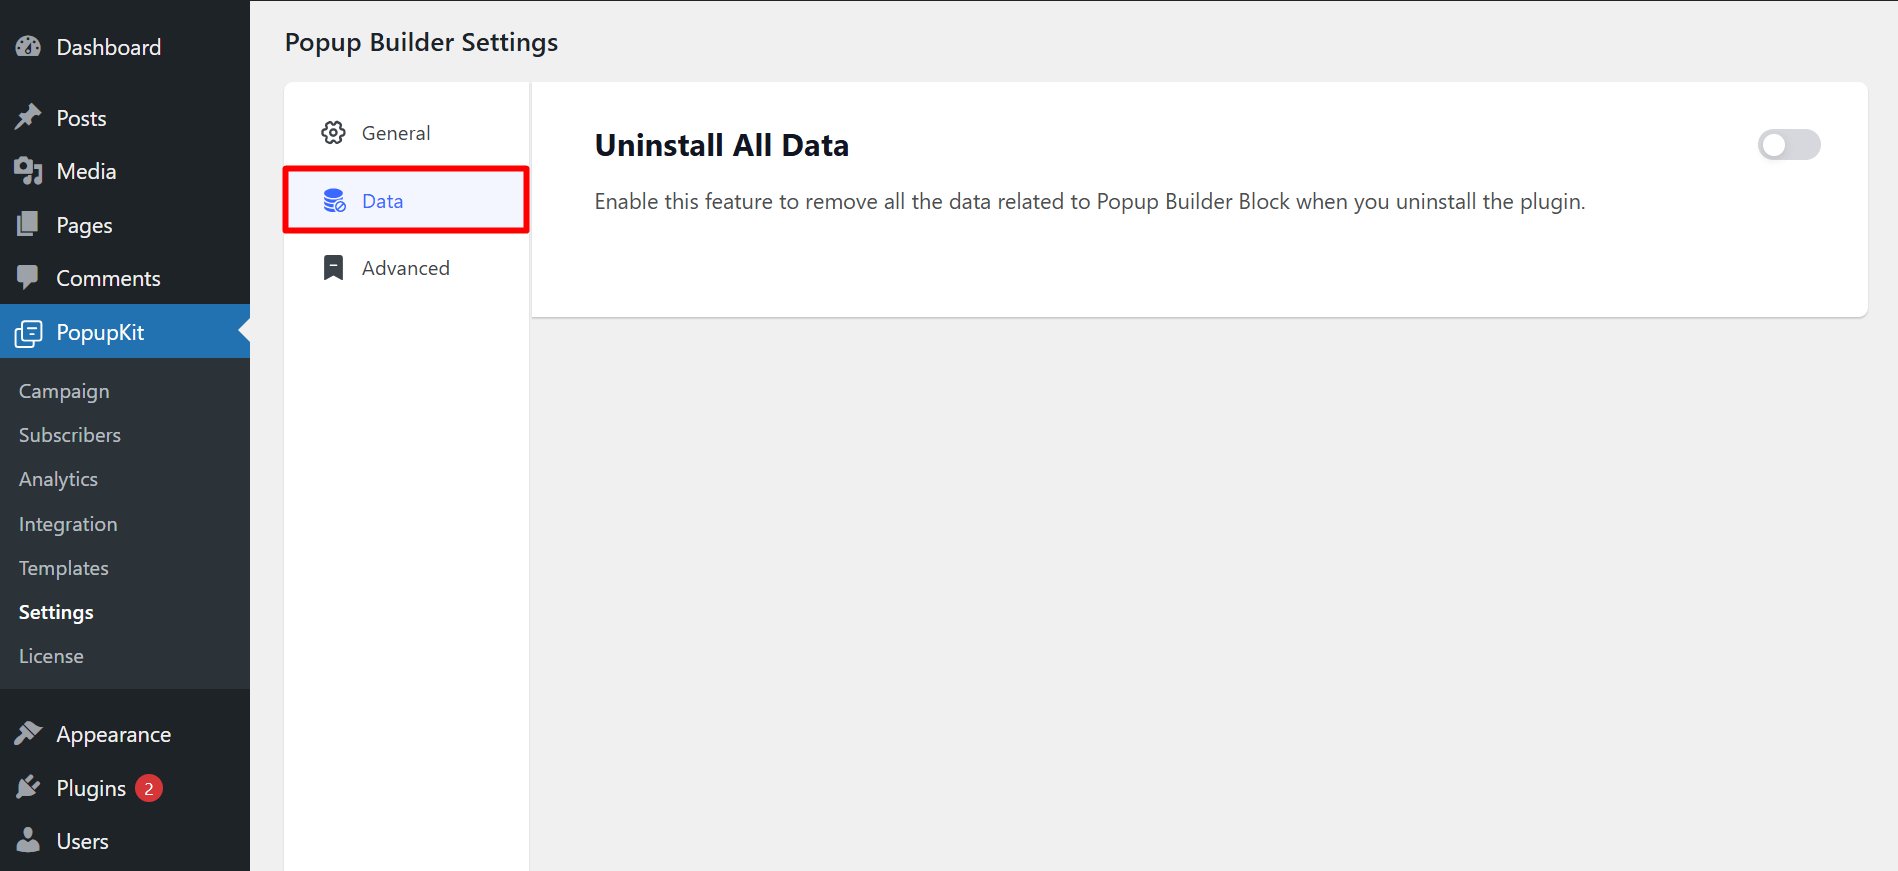Click the Media library icon

pos(28,171)
